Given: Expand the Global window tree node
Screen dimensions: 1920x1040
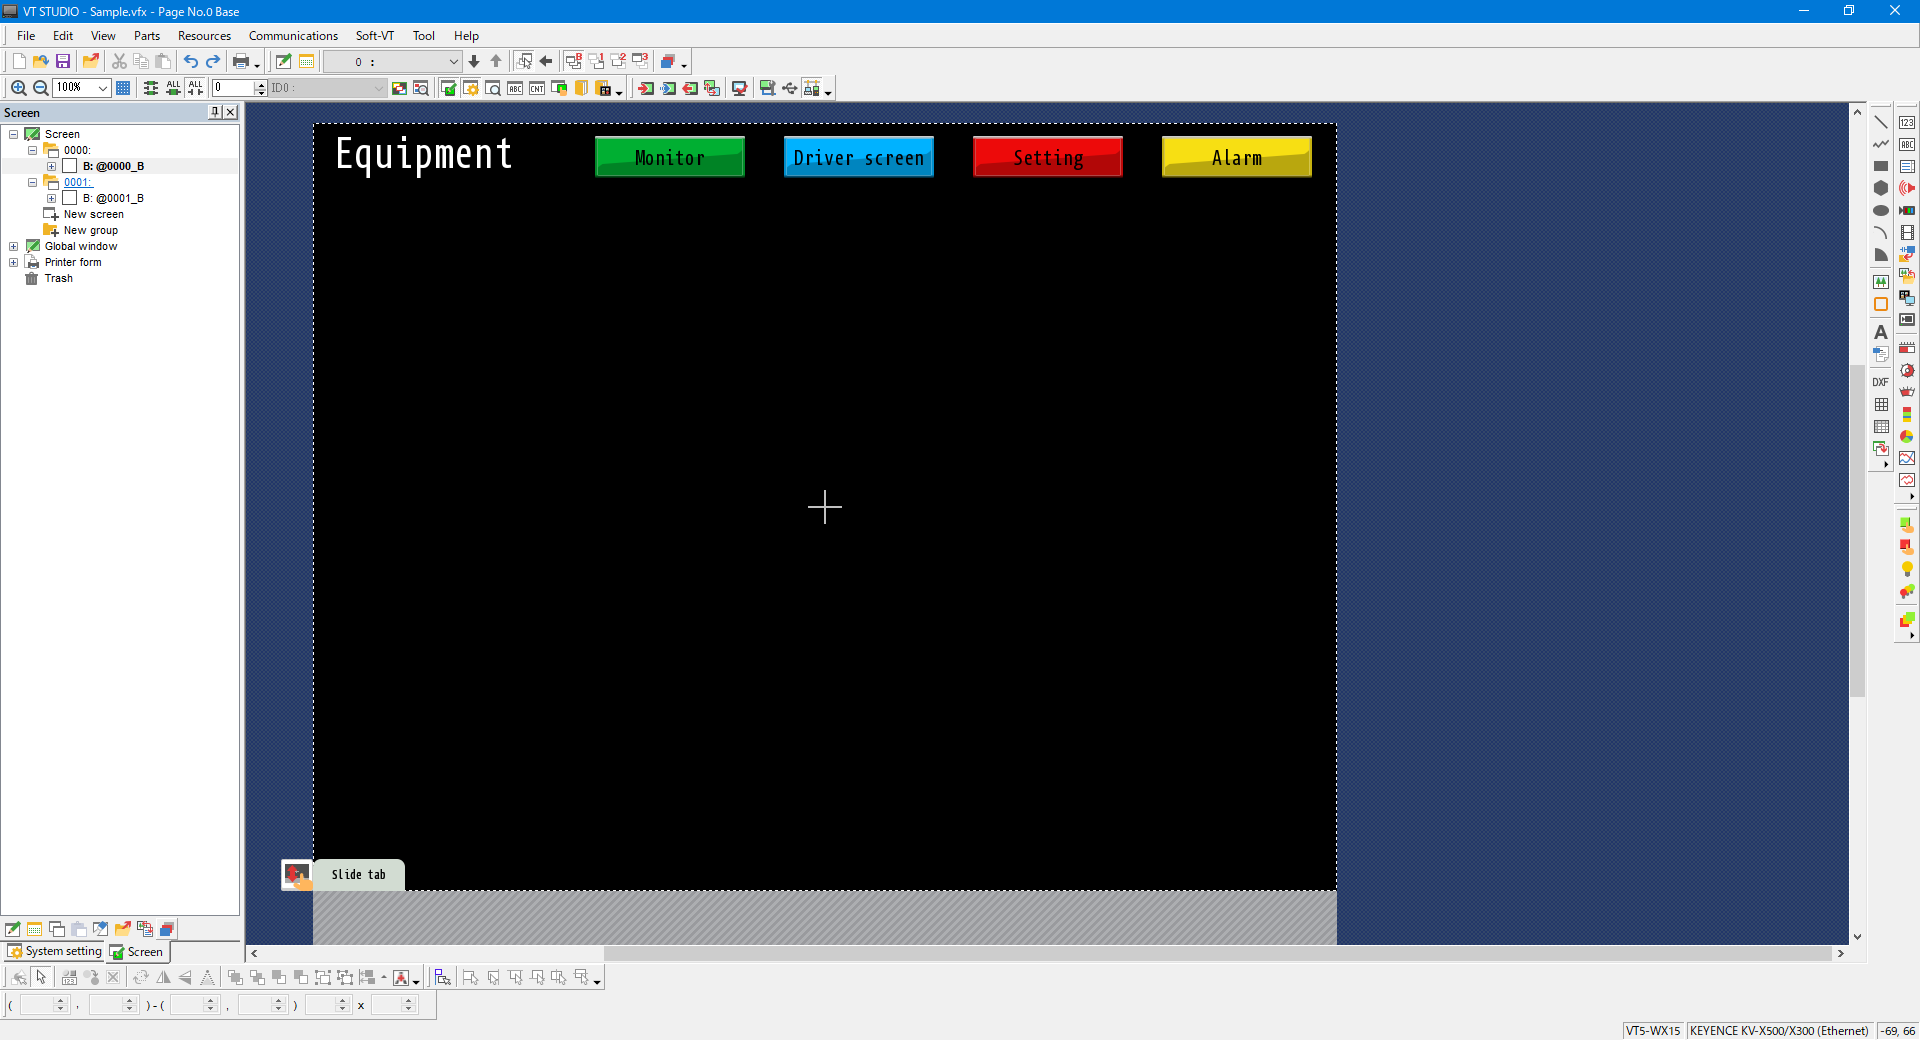Looking at the screenshot, I should point(14,246).
